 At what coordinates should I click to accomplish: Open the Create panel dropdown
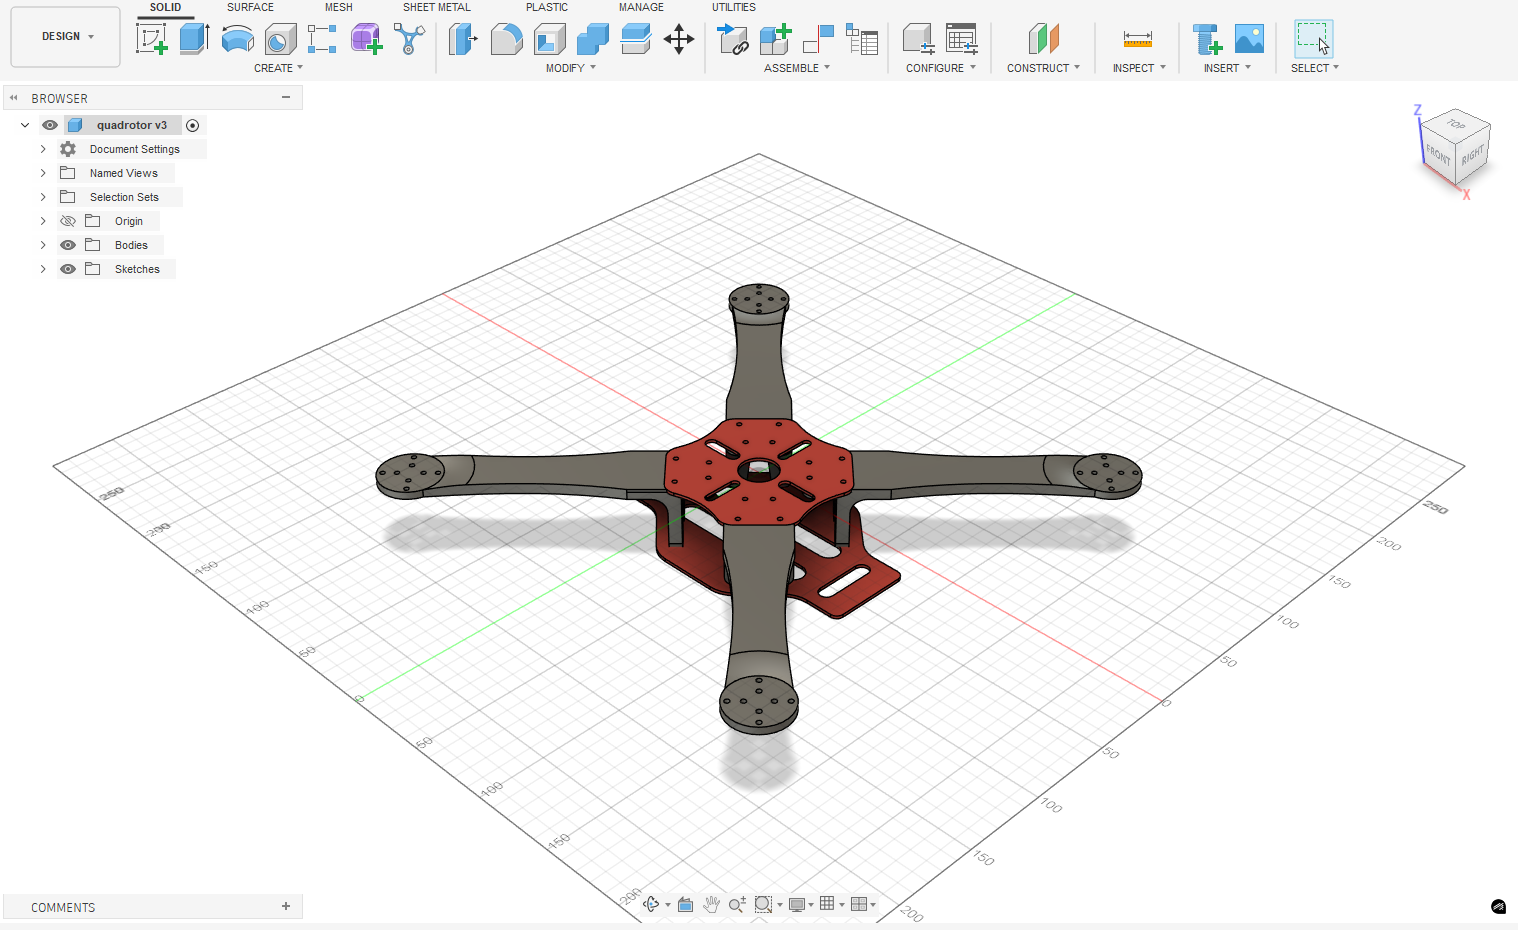click(278, 68)
